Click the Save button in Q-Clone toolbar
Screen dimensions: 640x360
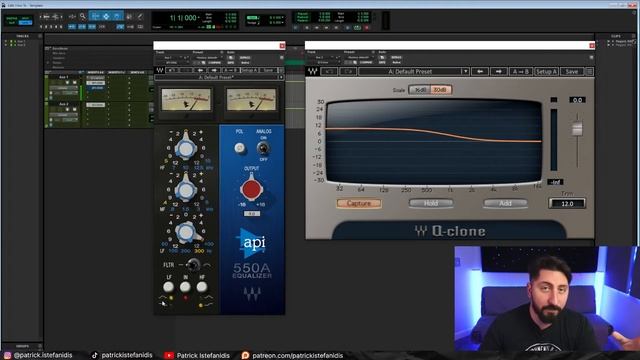(x=572, y=71)
